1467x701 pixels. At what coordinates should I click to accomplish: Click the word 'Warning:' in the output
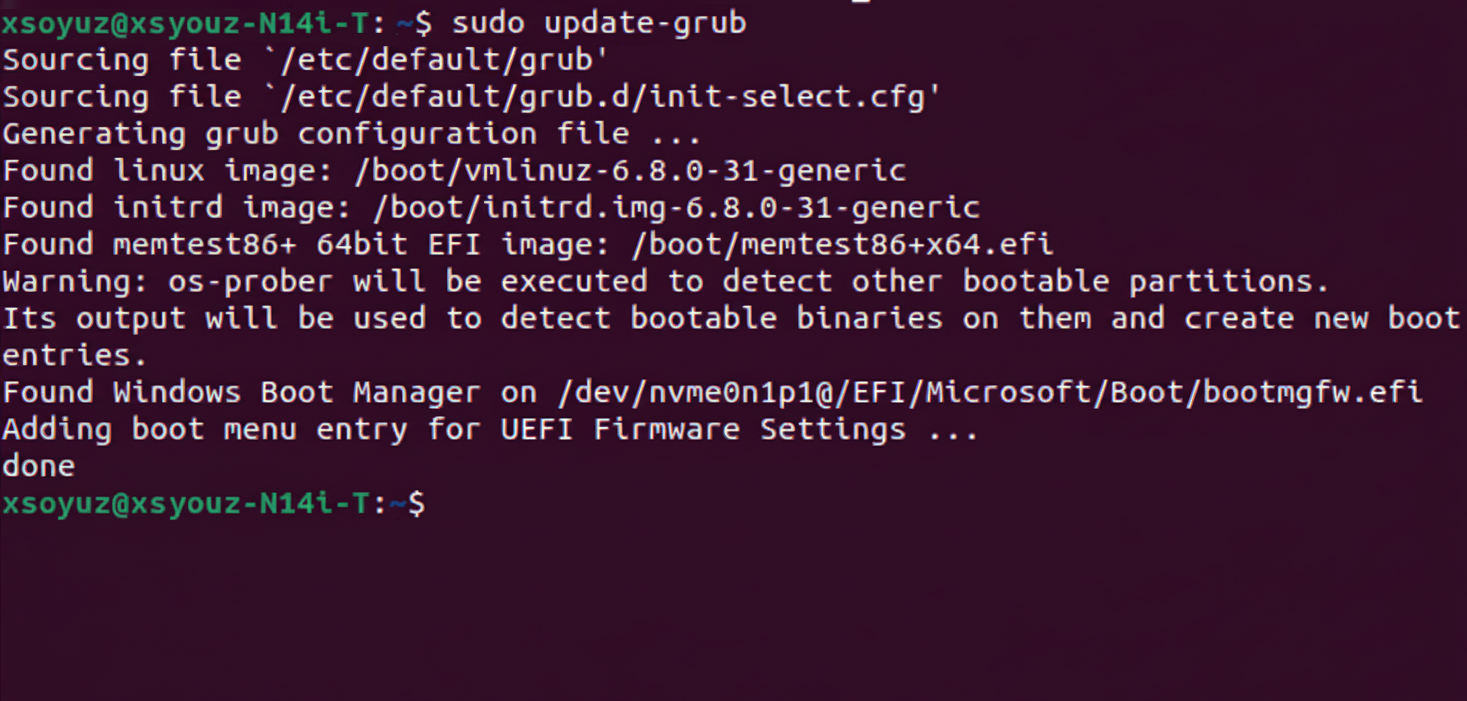pyautogui.click(x=75, y=281)
